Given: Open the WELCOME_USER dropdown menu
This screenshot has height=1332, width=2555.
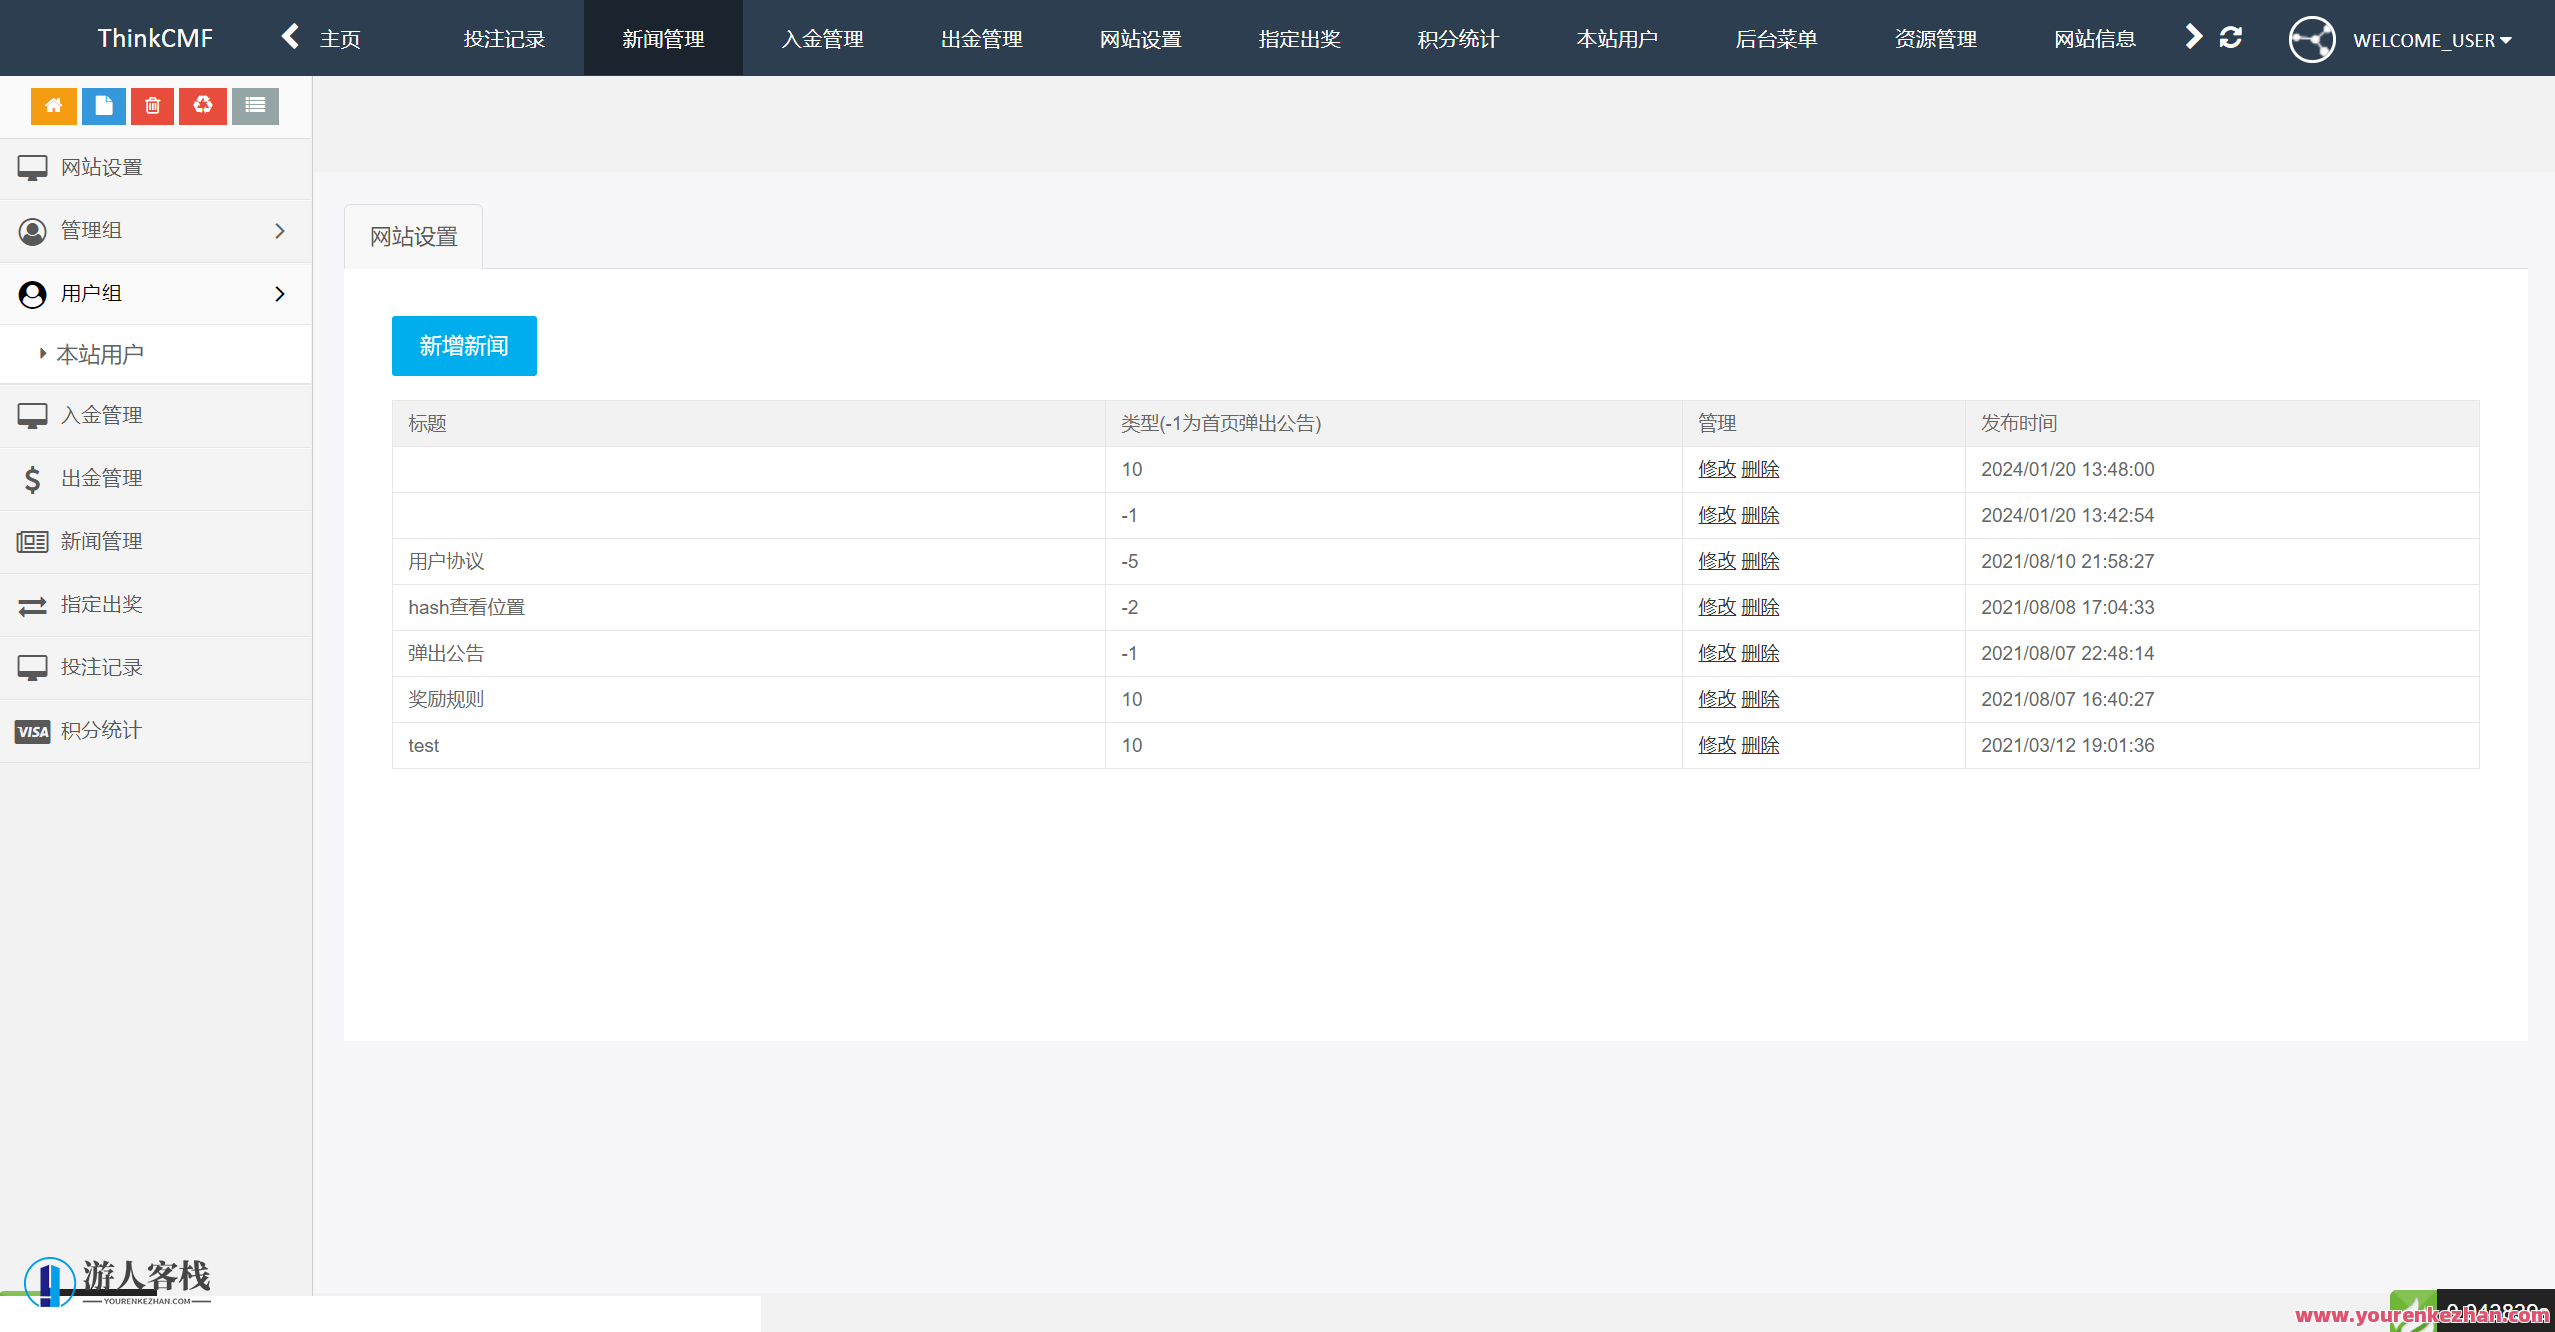Looking at the screenshot, I should click(2431, 41).
